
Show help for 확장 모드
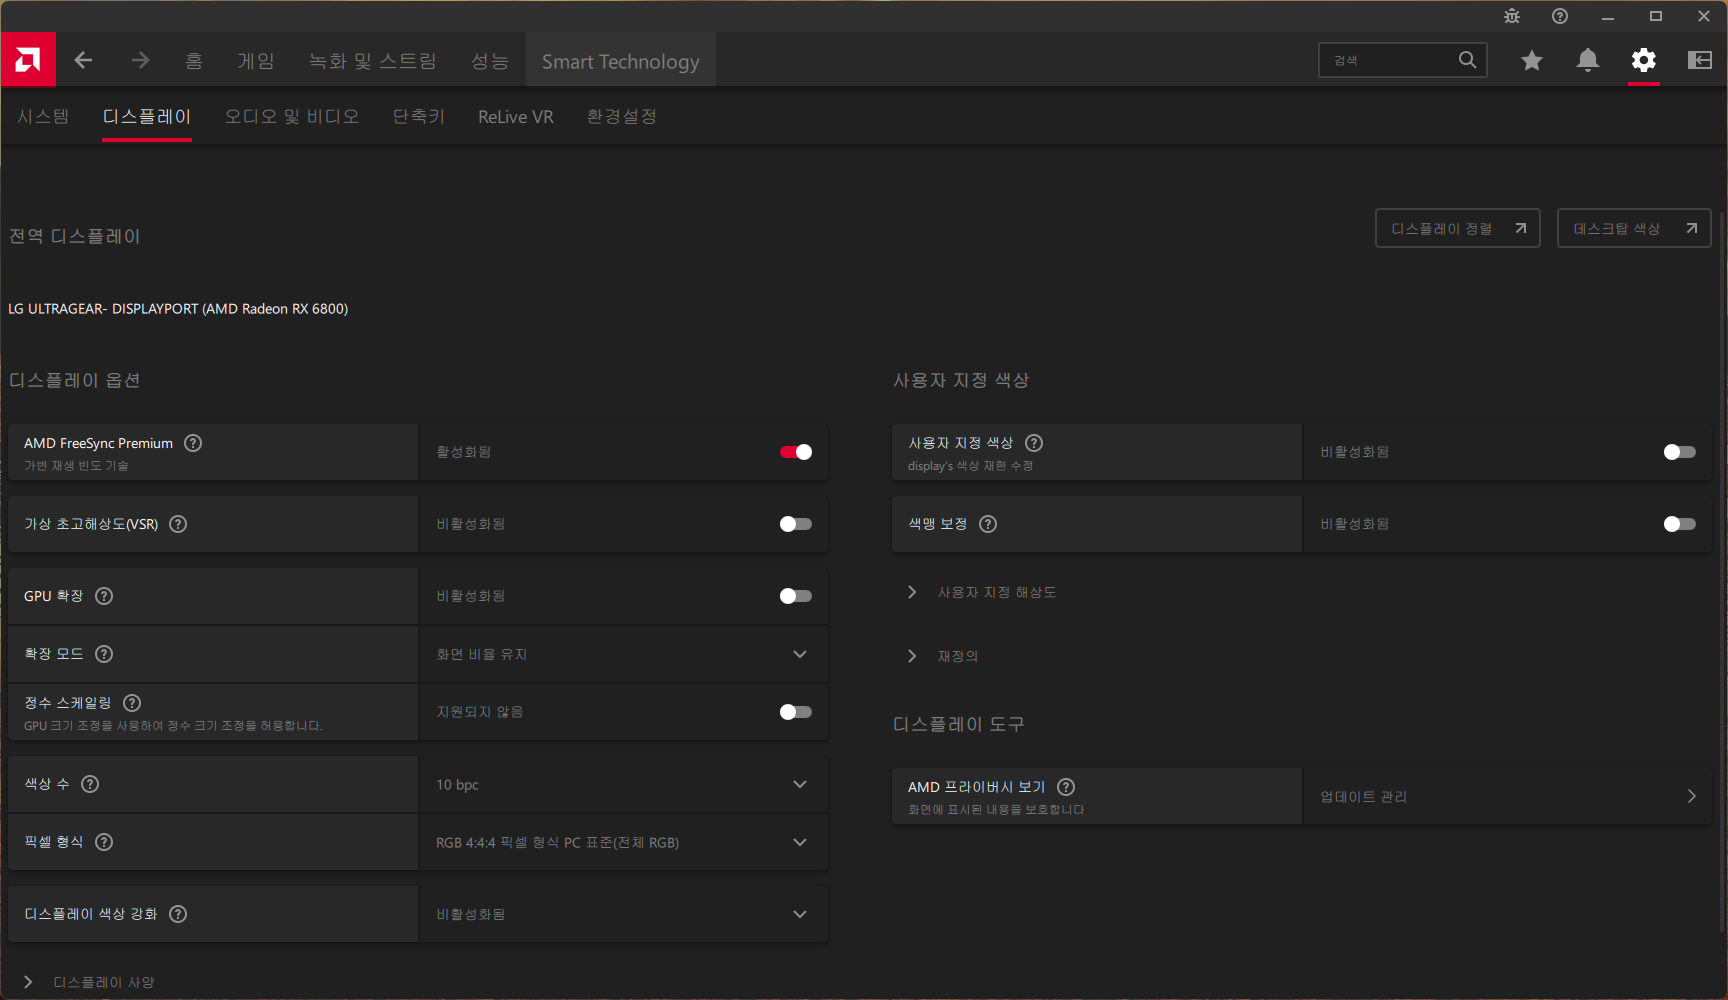coord(104,654)
